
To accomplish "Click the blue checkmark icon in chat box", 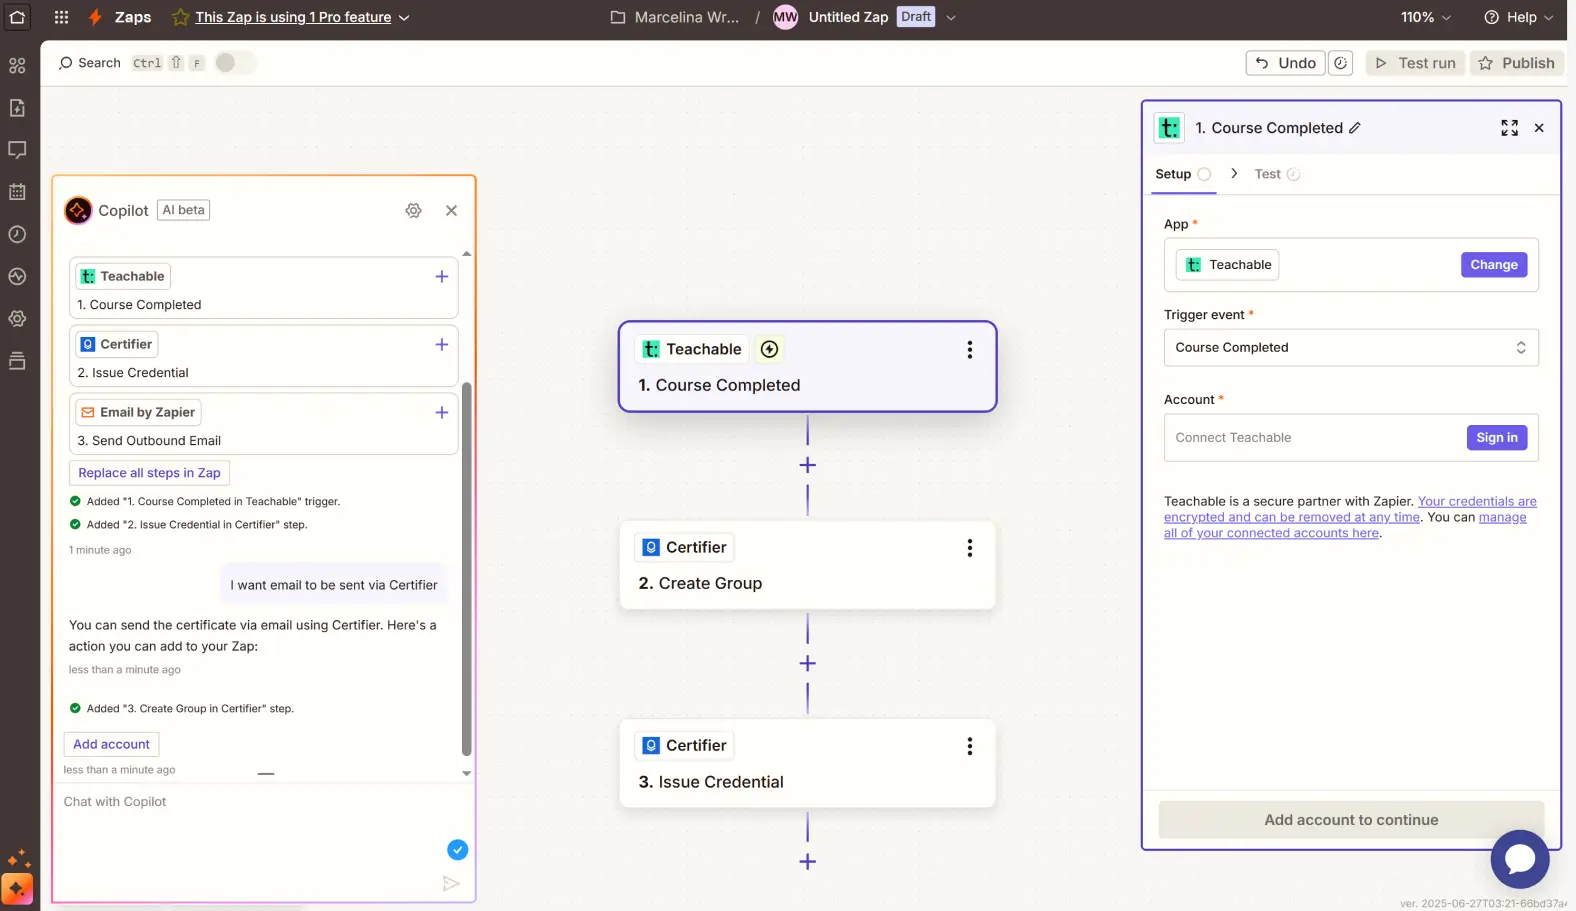I will (457, 849).
